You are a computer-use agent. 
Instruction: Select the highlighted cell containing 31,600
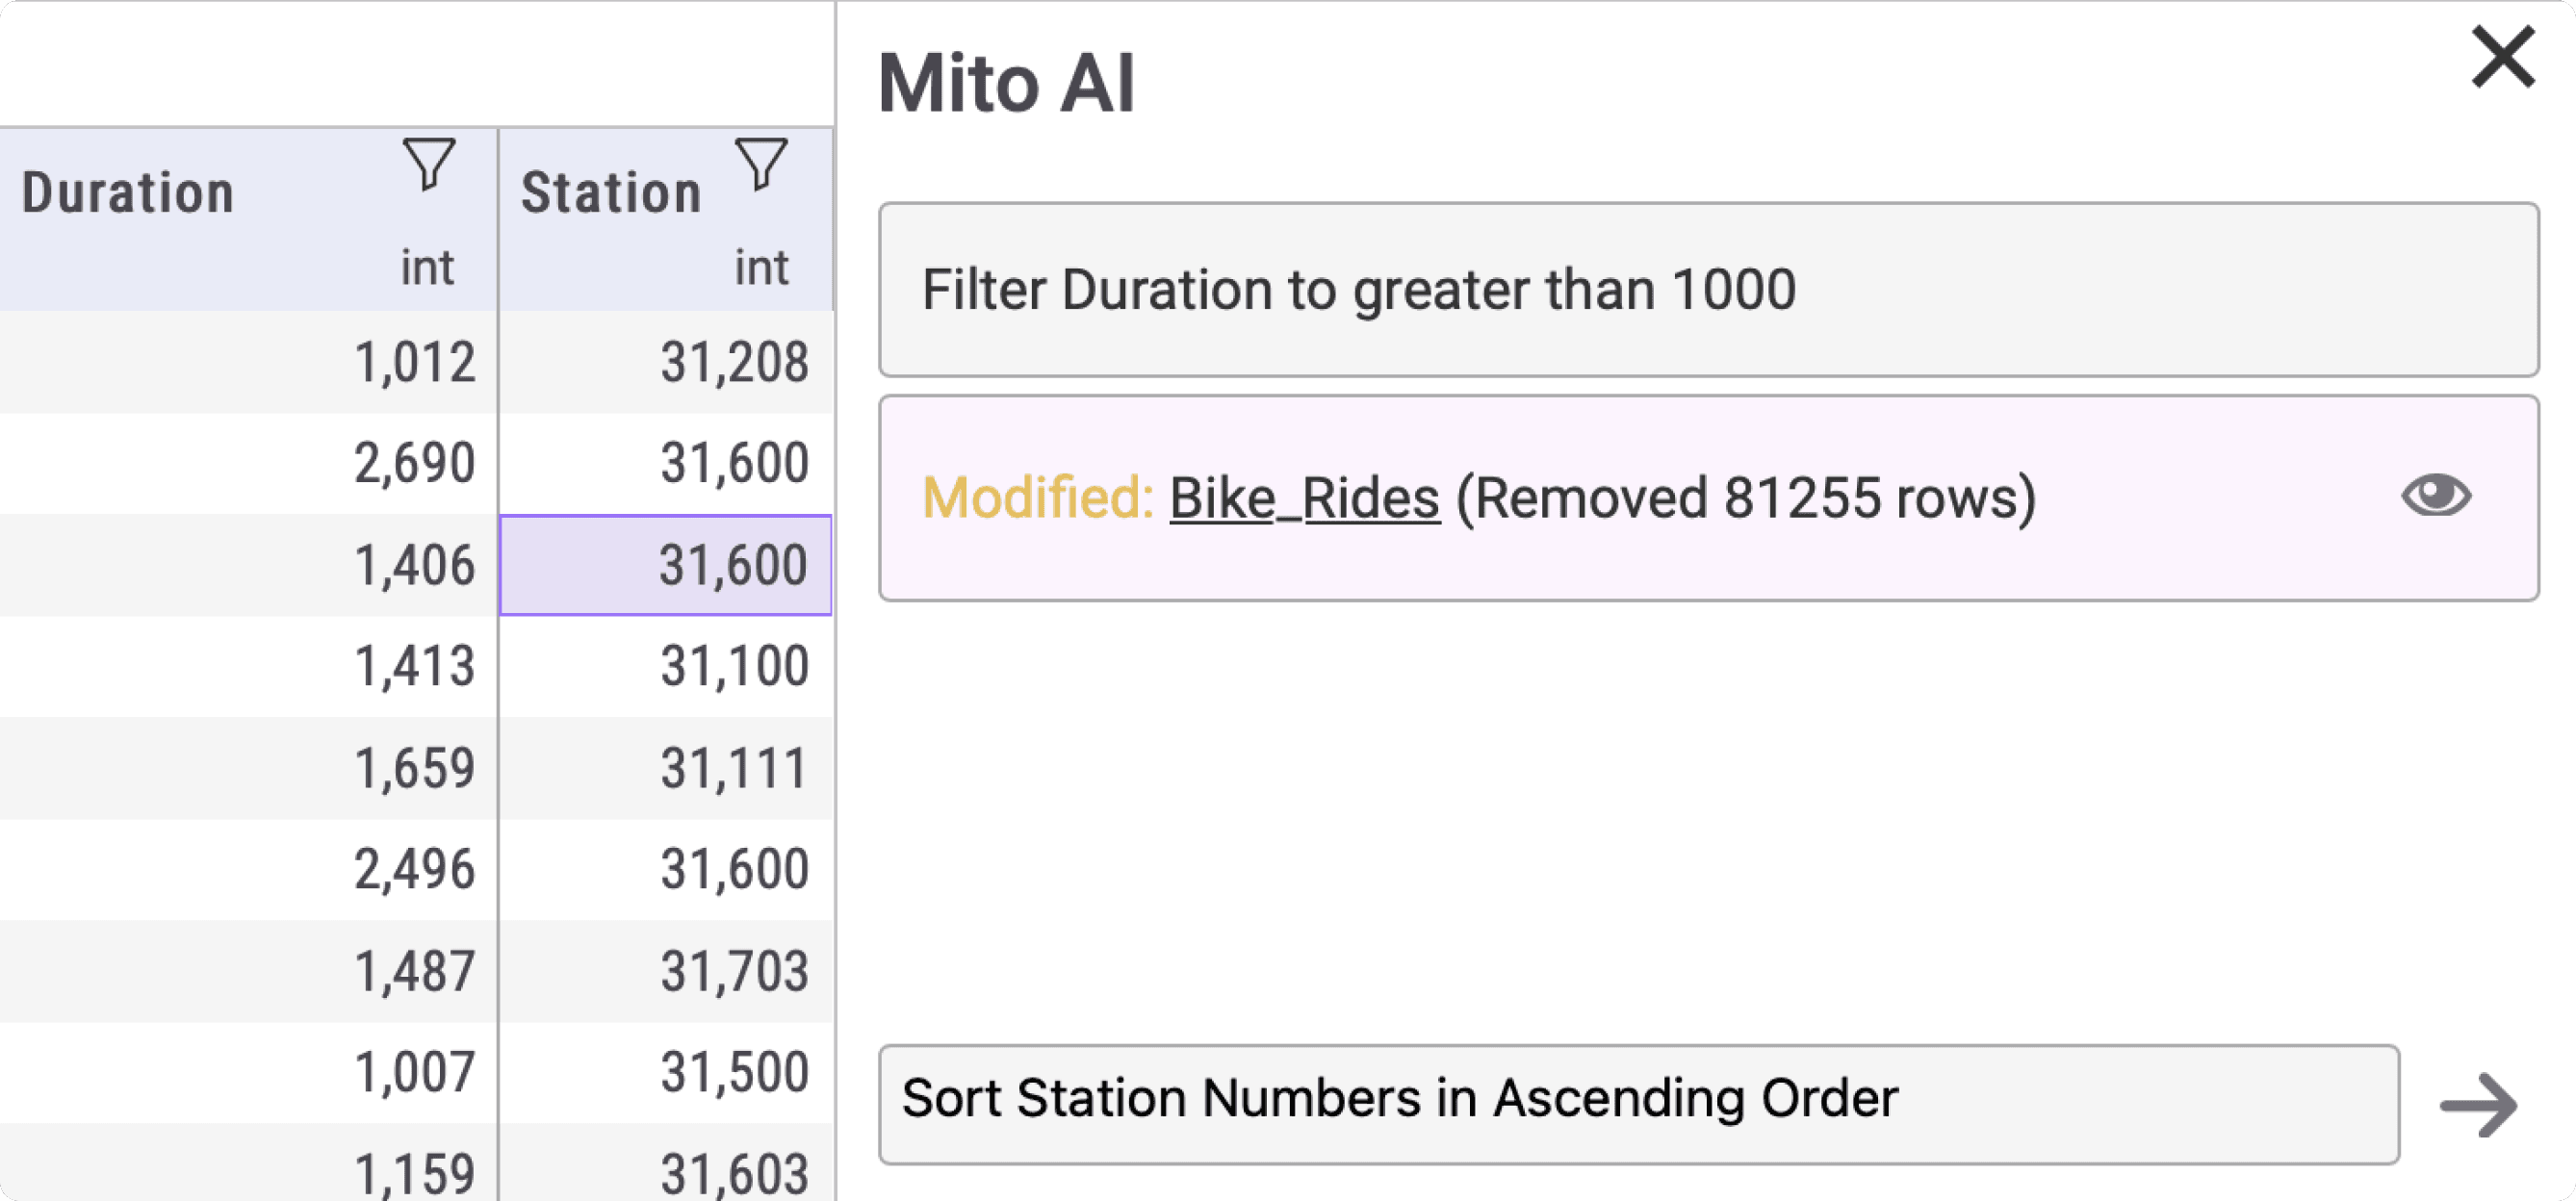(x=666, y=565)
